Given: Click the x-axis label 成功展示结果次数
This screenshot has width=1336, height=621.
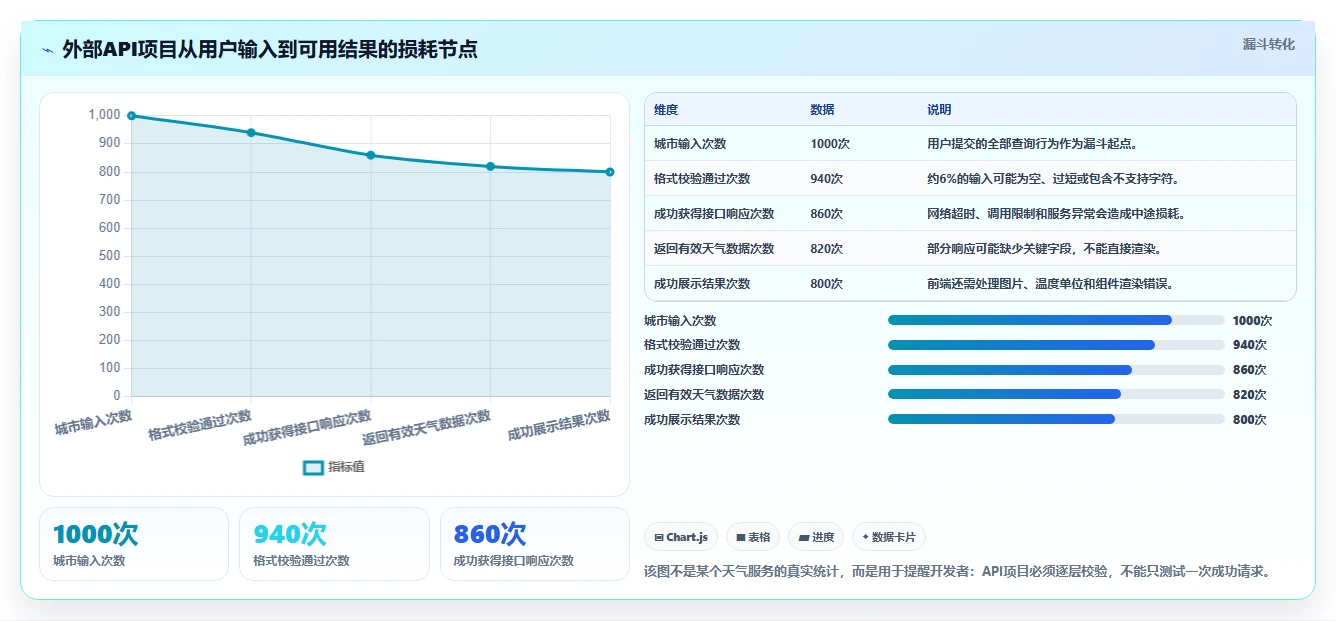Looking at the screenshot, I should click(x=559, y=425).
